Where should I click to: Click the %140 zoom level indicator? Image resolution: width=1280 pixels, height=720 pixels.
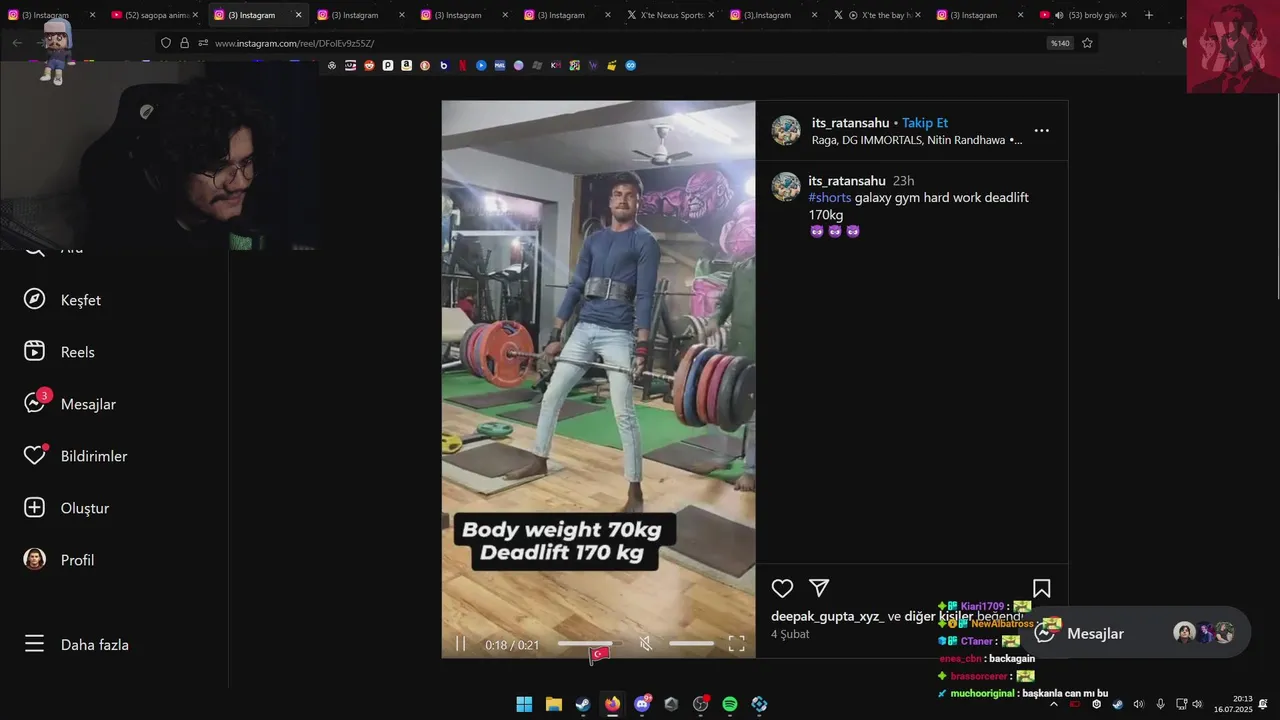(x=1060, y=43)
